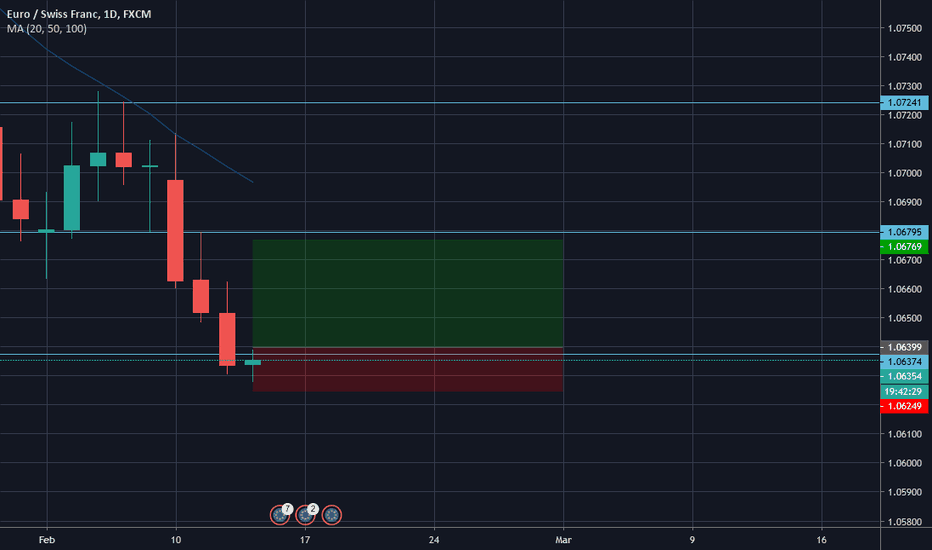Click the green 1.06769 take-profit label

904,247
